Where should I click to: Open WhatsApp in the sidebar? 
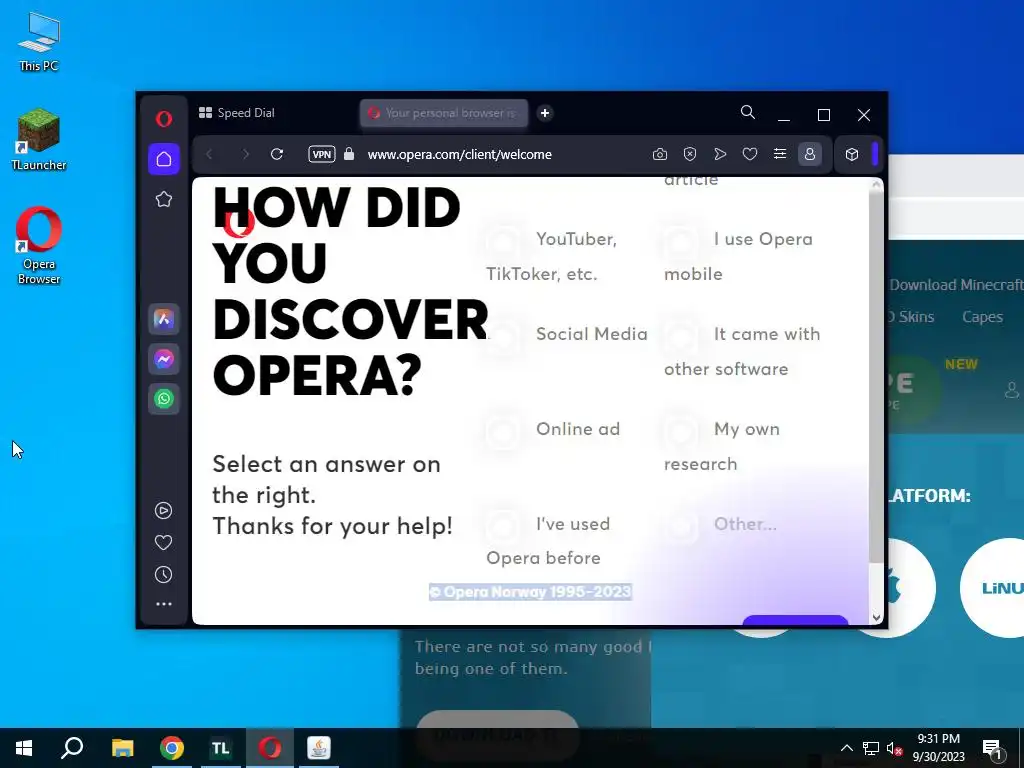164,399
